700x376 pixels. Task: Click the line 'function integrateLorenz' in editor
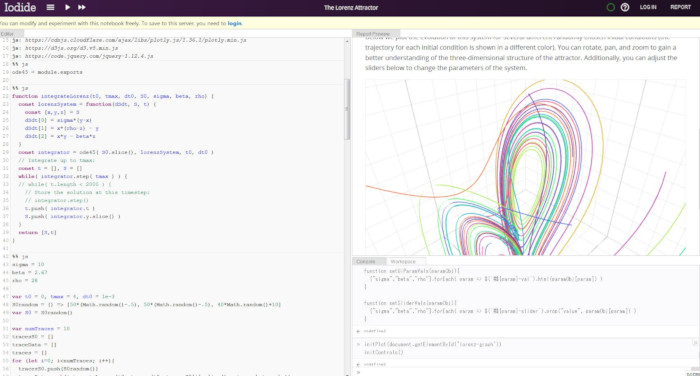click(113, 96)
